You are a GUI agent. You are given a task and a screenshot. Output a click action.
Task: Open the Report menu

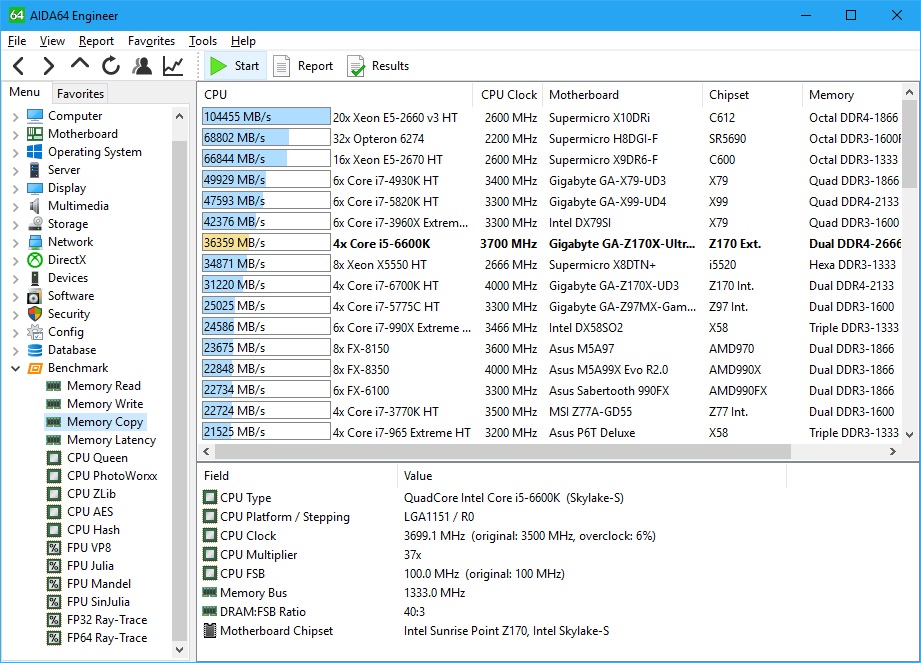pos(96,41)
